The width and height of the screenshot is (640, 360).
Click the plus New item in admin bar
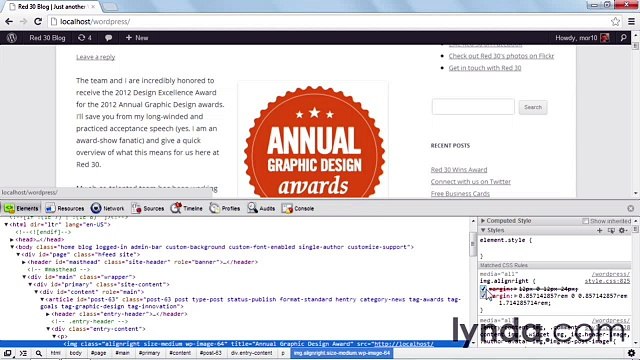(137, 38)
